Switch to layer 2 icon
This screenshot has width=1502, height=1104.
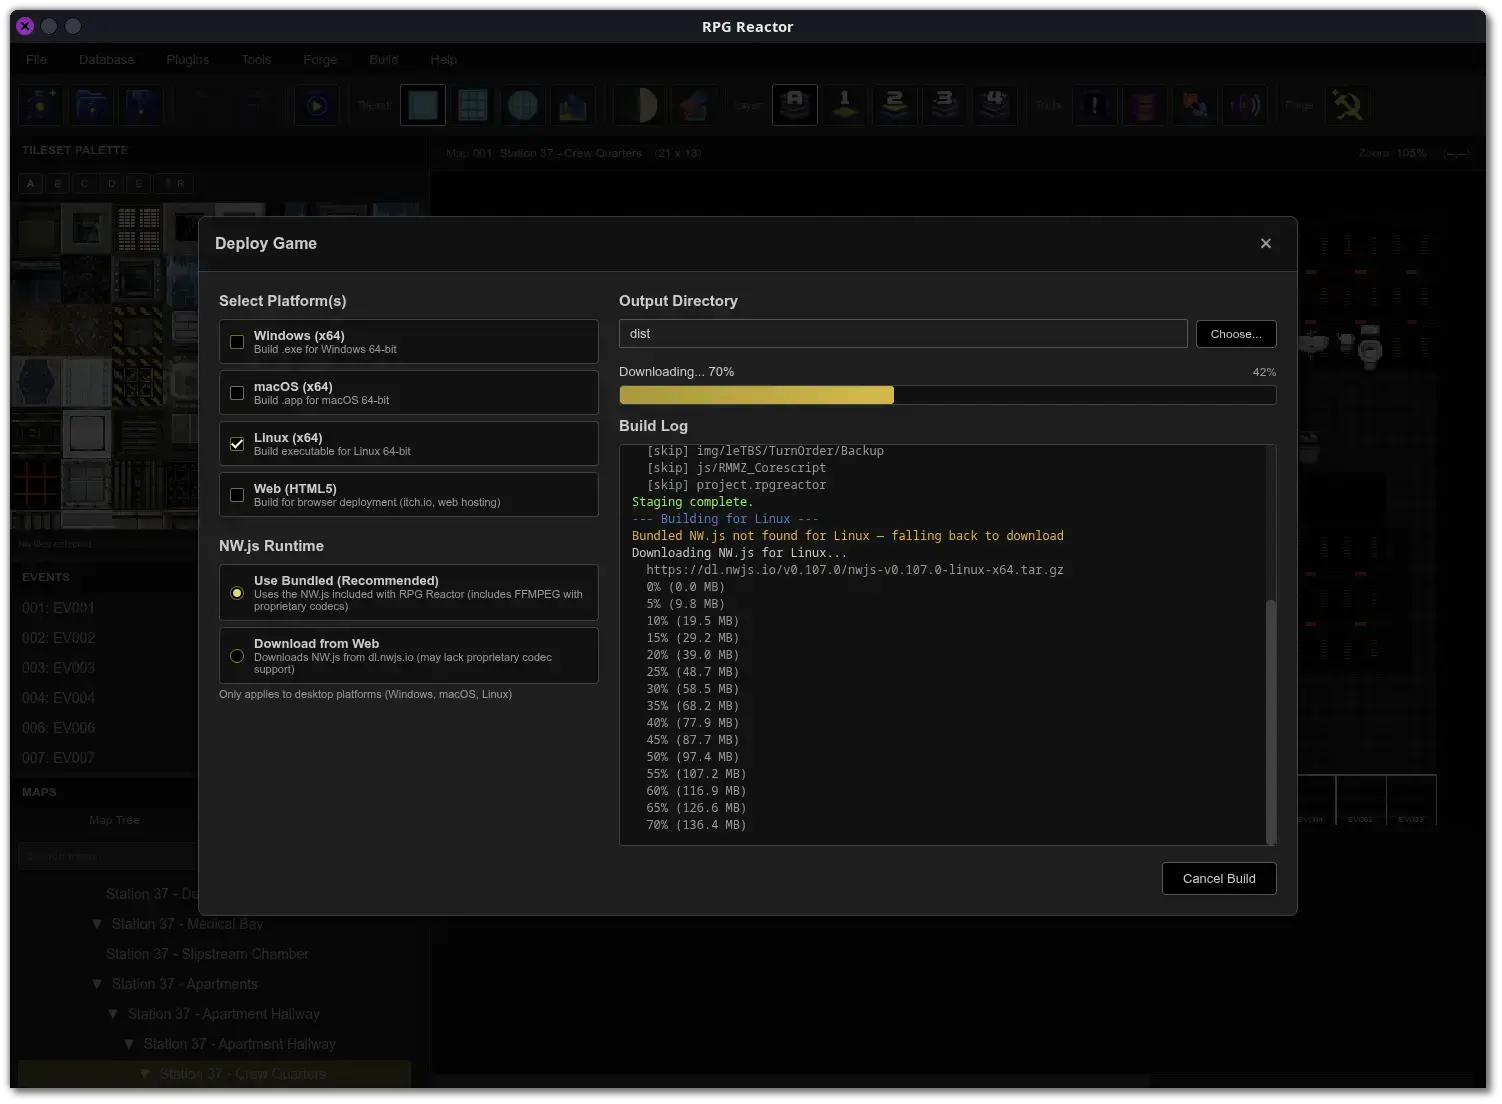point(895,105)
